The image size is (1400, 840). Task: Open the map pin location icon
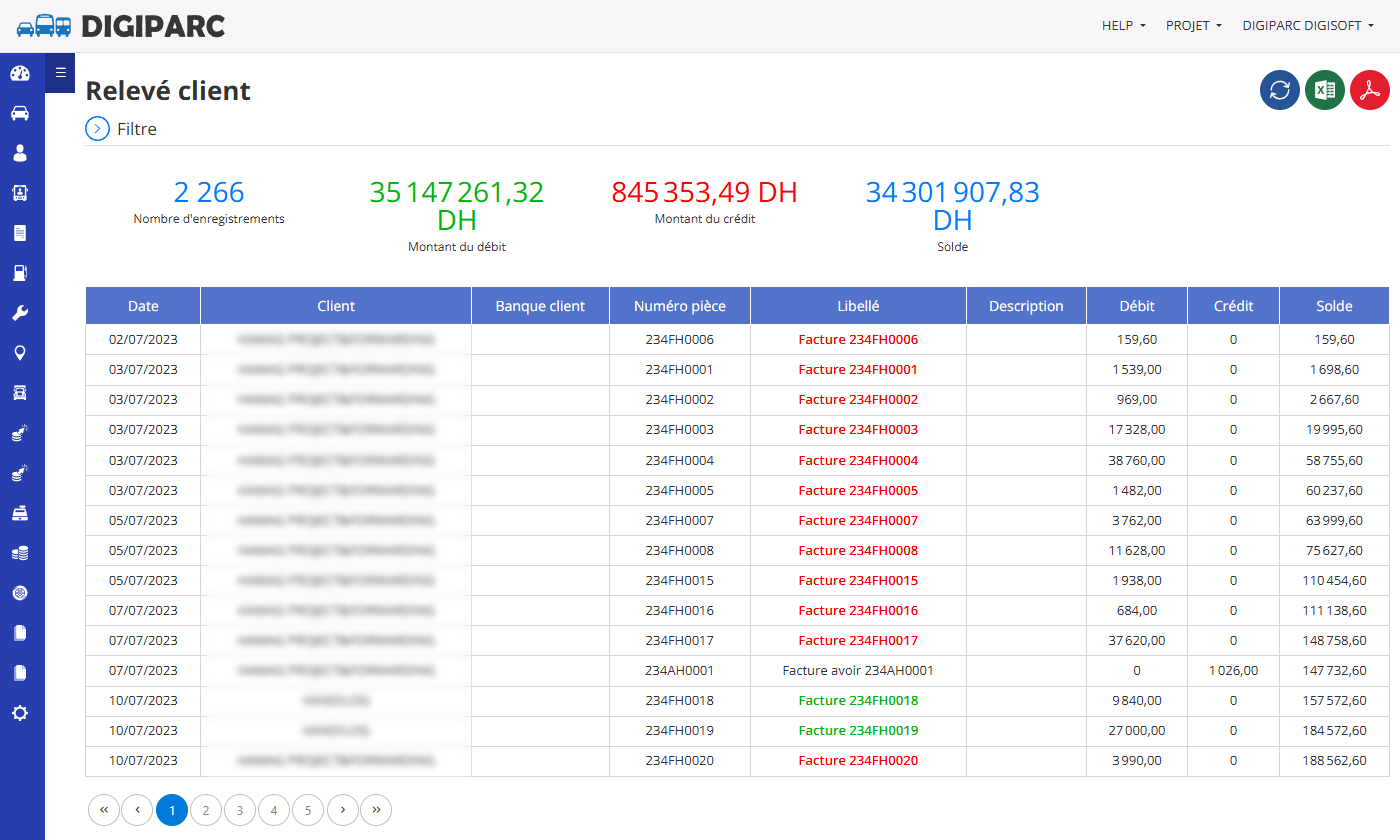tap(20, 353)
